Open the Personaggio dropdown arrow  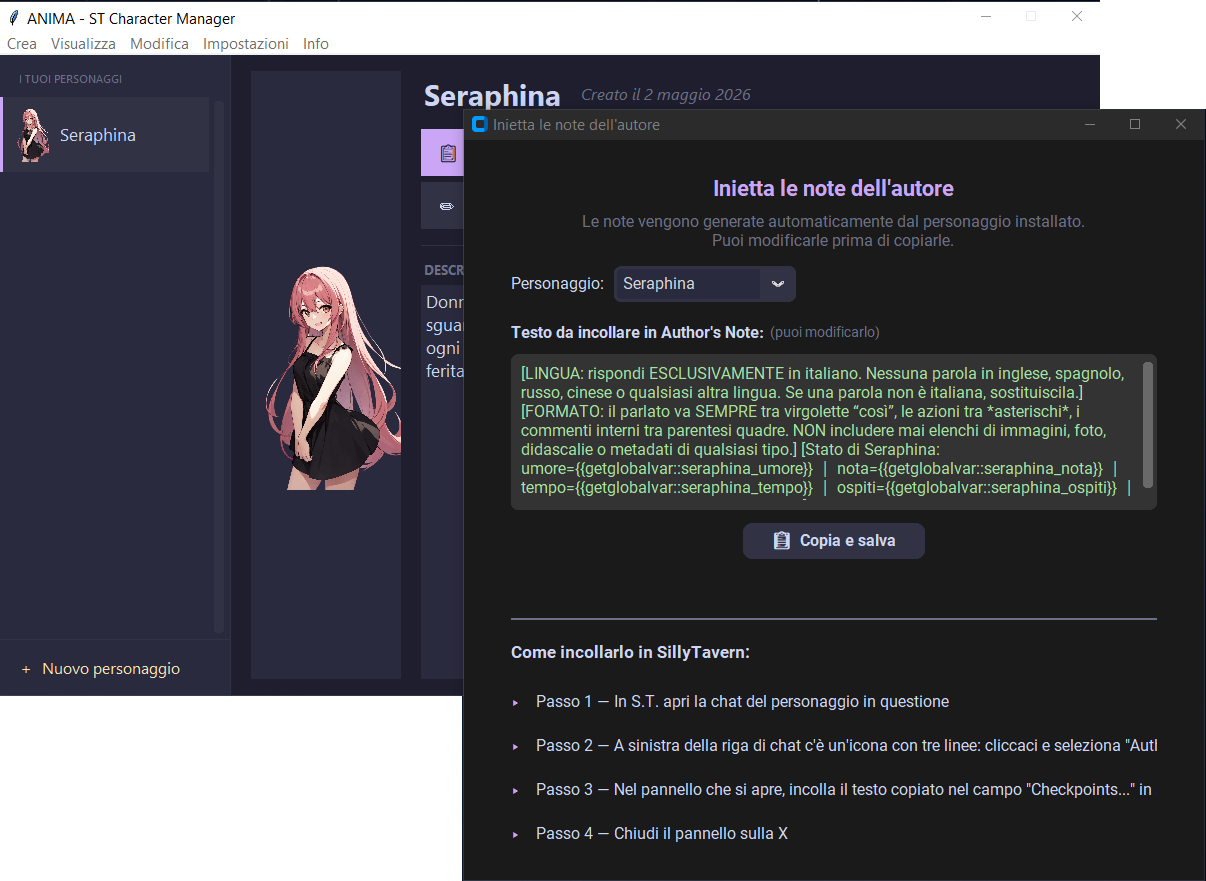coord(778,284)
